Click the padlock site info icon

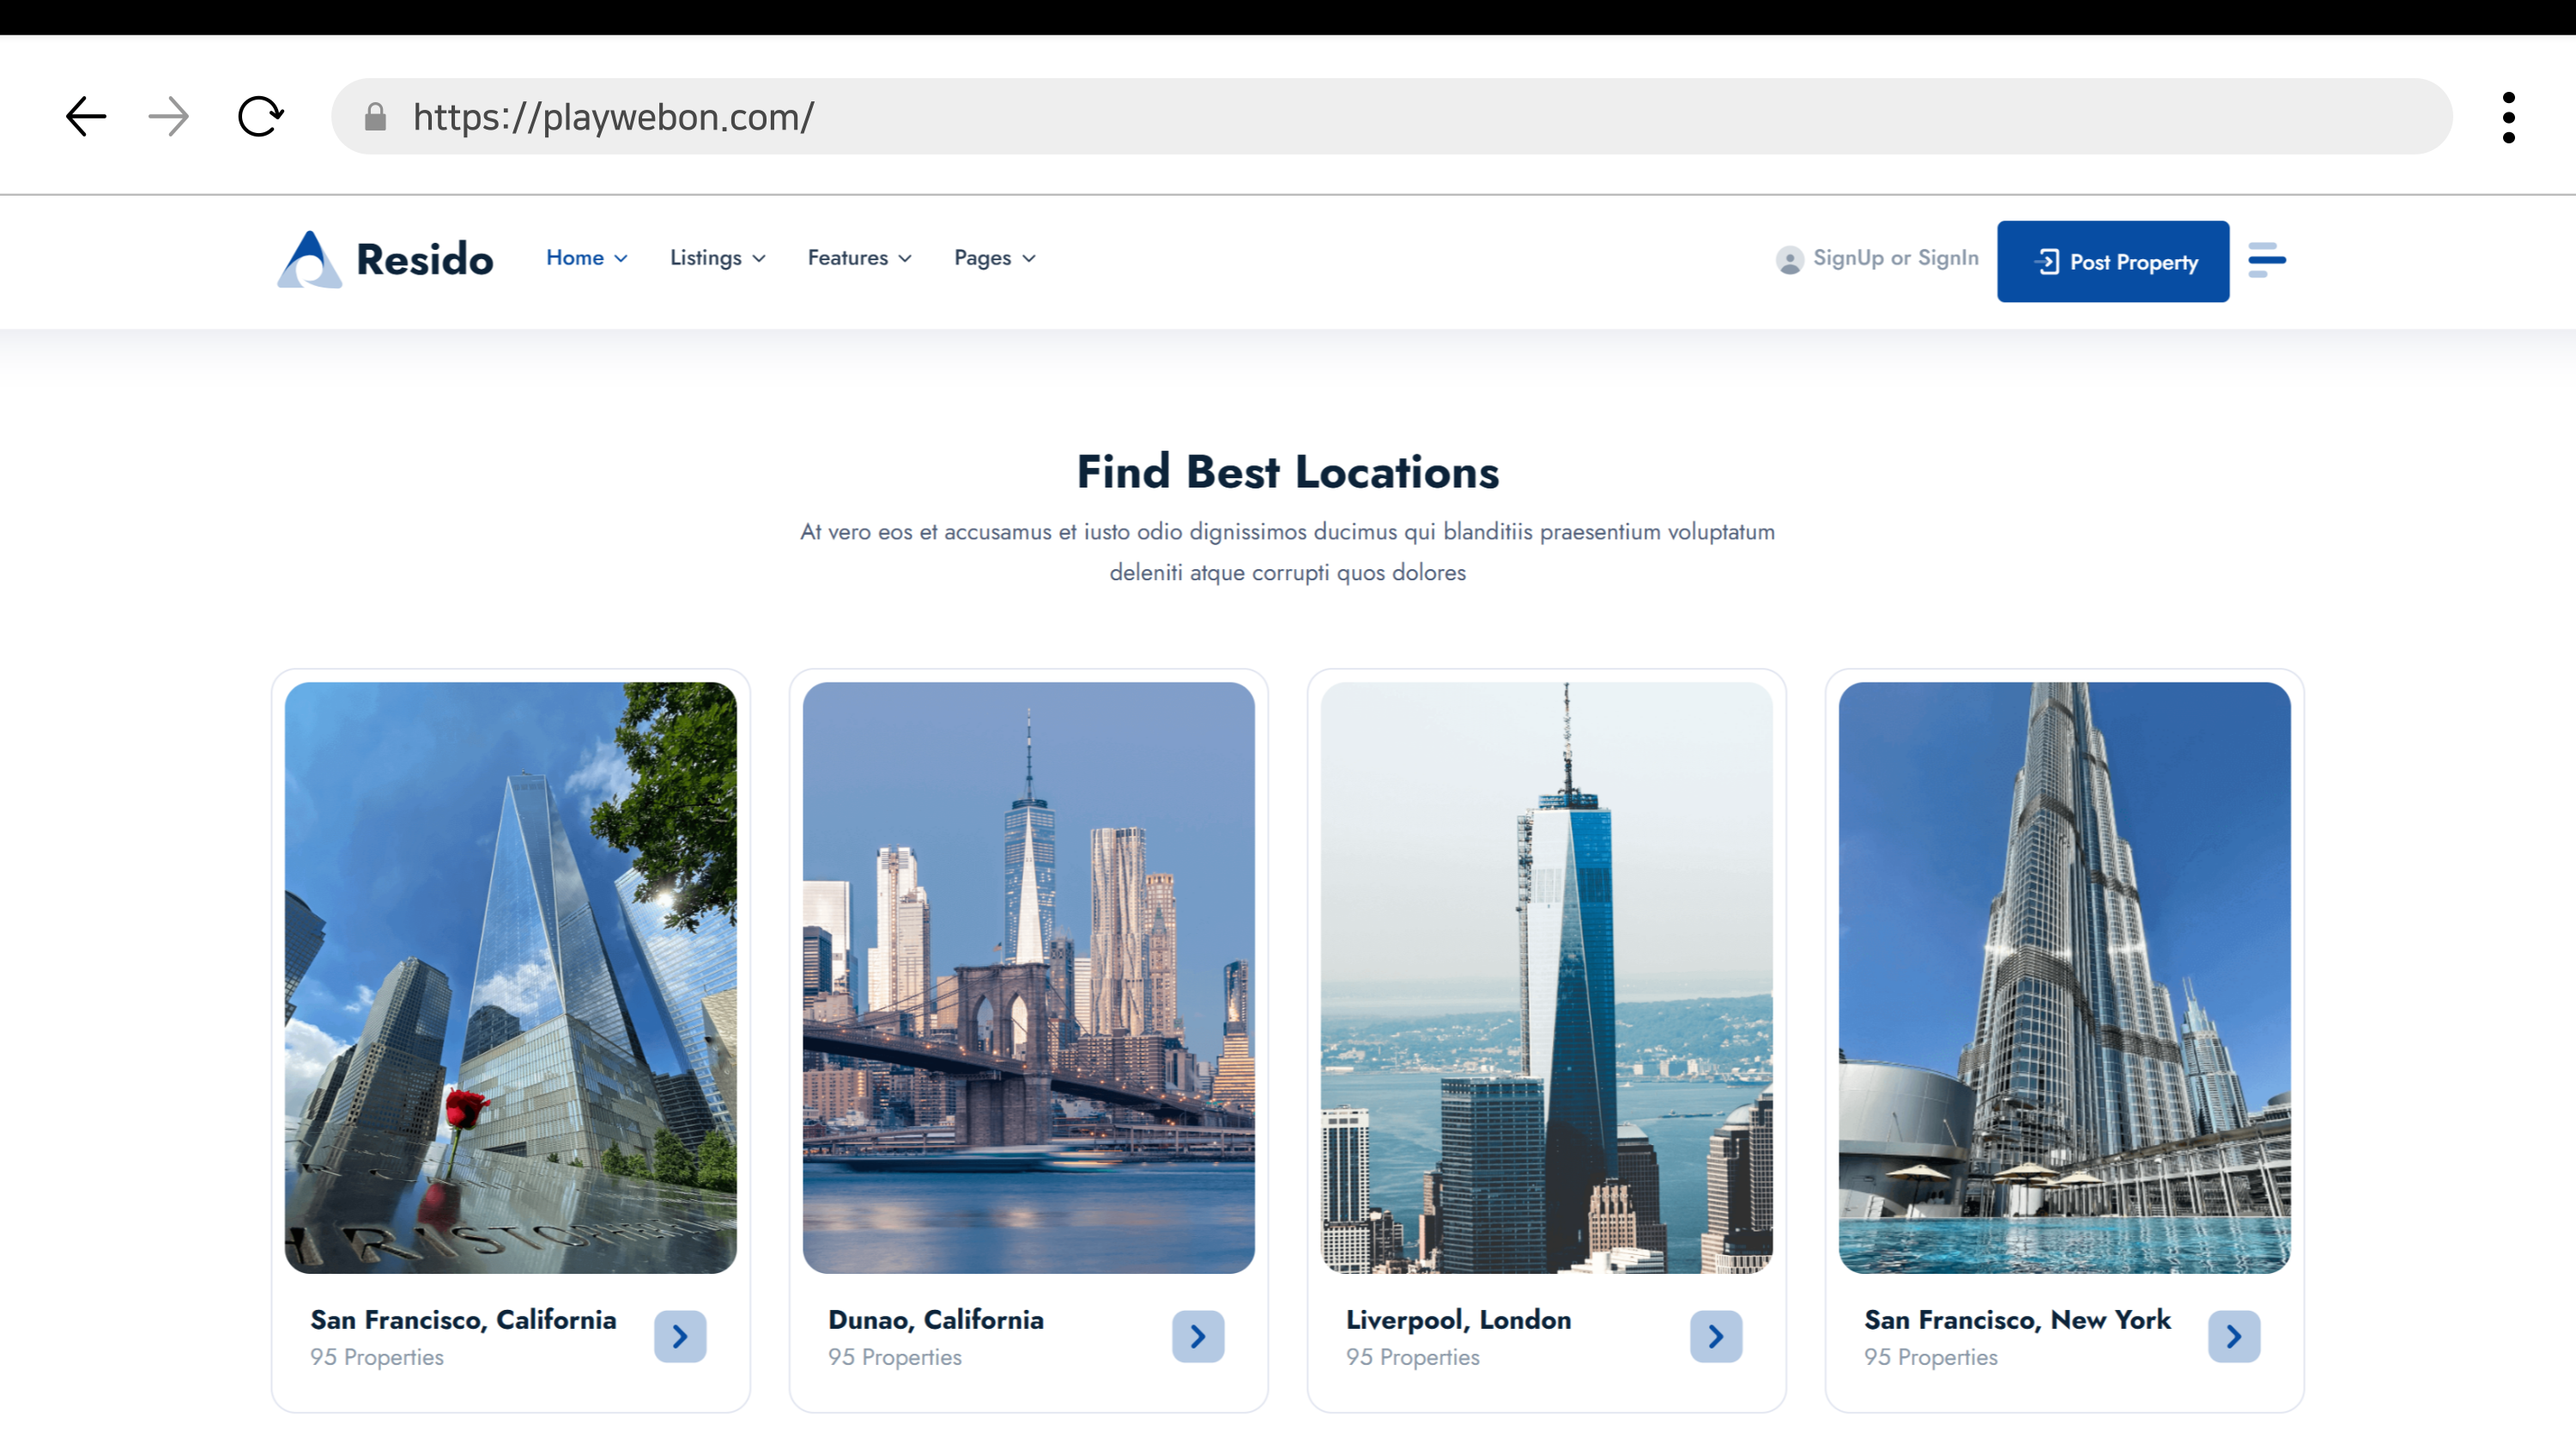(375, 117)
